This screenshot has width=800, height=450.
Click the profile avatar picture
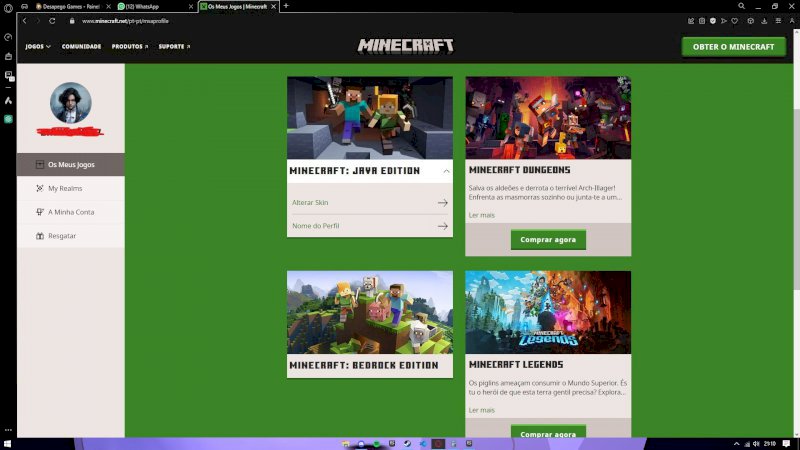pos(71,102)
